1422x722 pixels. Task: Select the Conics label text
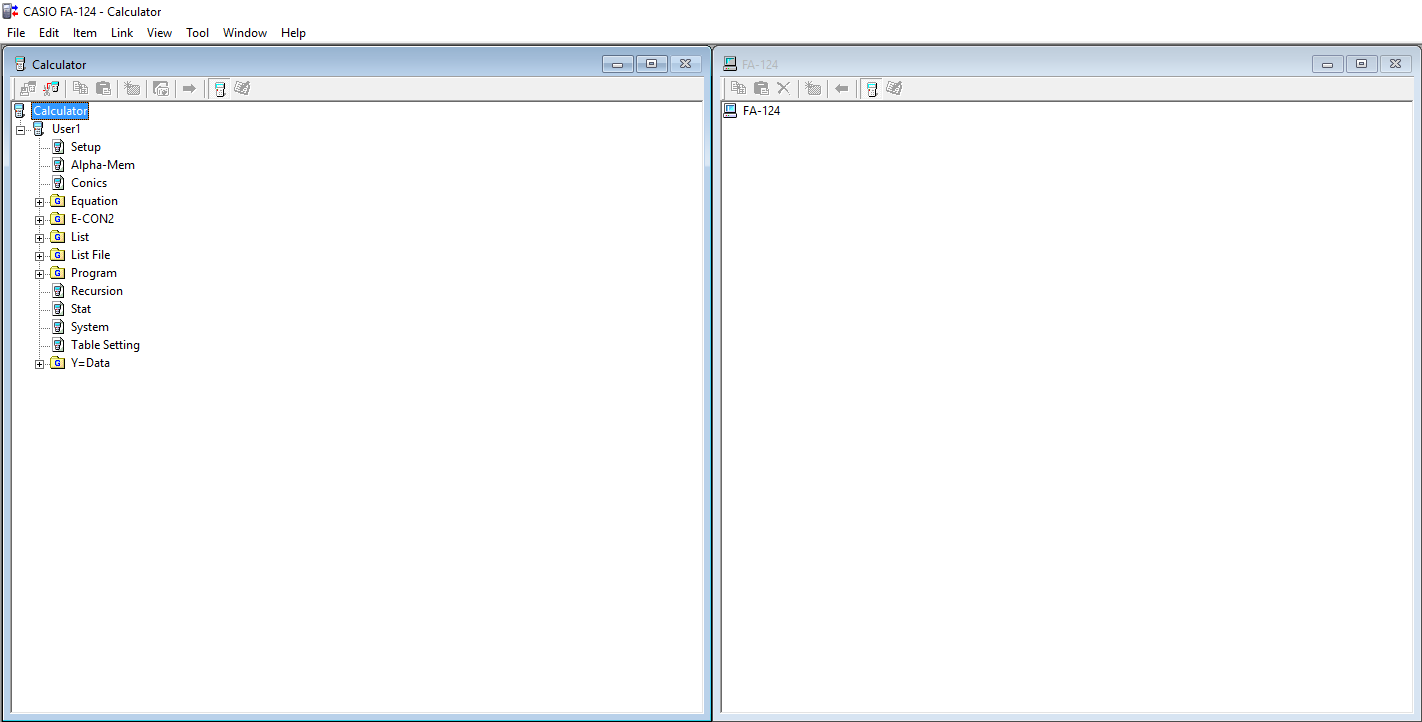point(89,183)
